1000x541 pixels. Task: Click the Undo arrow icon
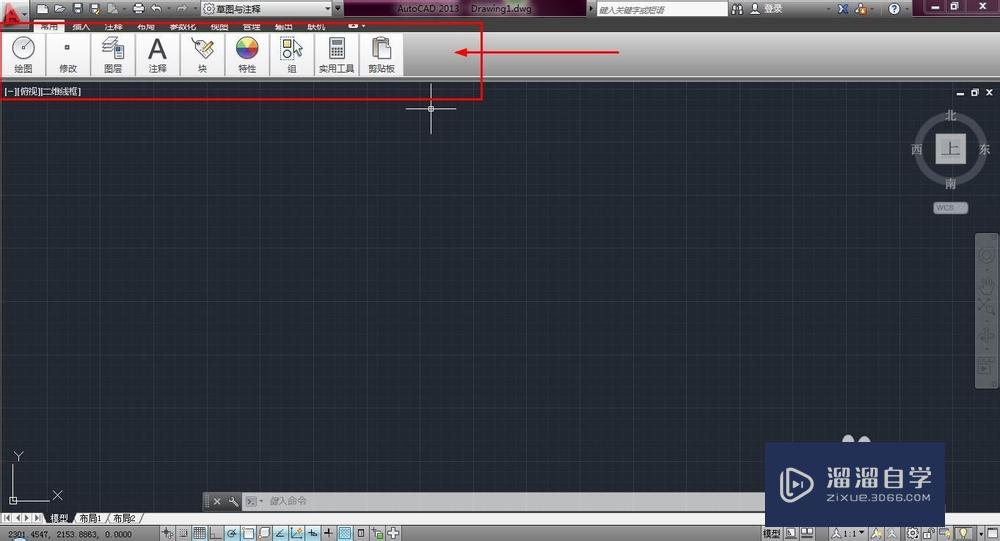click(156, 9)
